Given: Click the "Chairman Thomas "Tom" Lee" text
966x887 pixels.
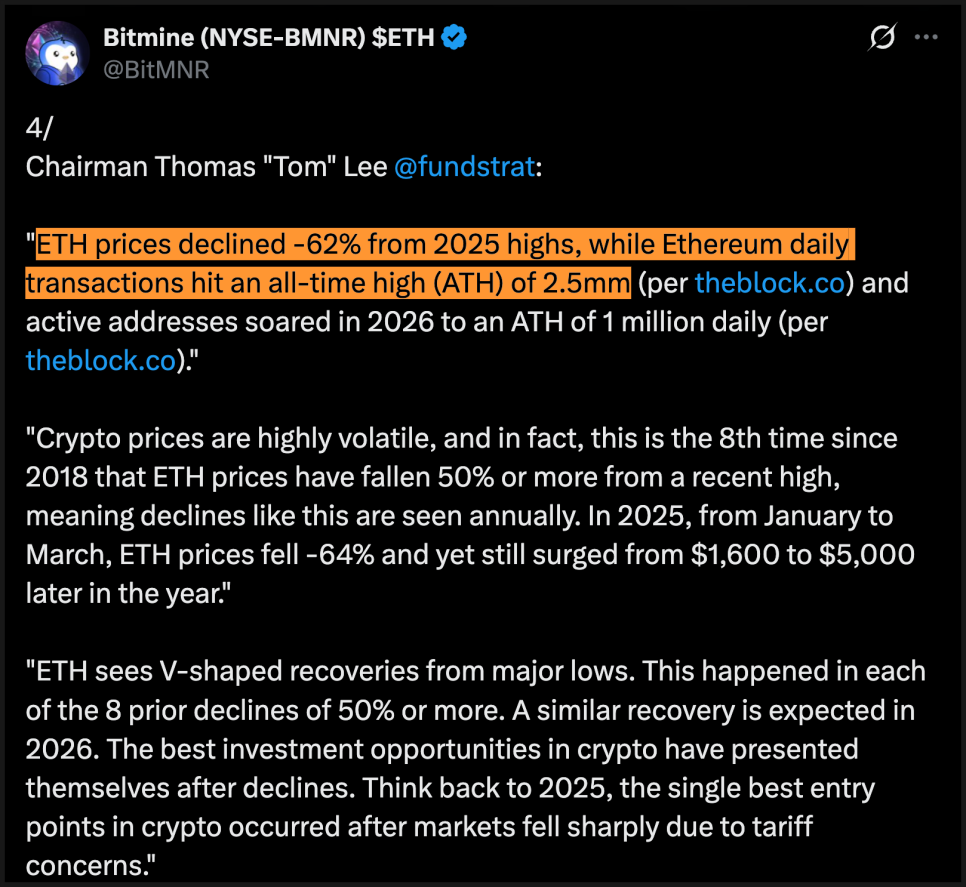Looking at the screenshot, I should click(x=206, y=165).
